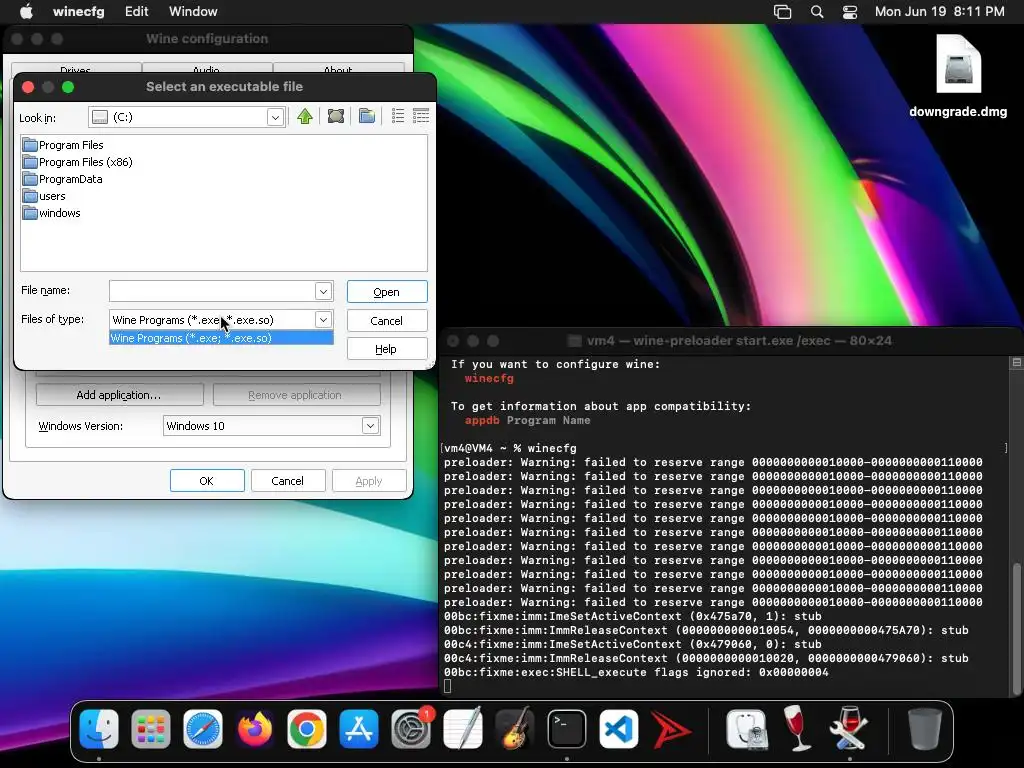Screen dimensions: 1024x768
Task: Create a new folder via toolbar icon
Action: tap(367, 116)
